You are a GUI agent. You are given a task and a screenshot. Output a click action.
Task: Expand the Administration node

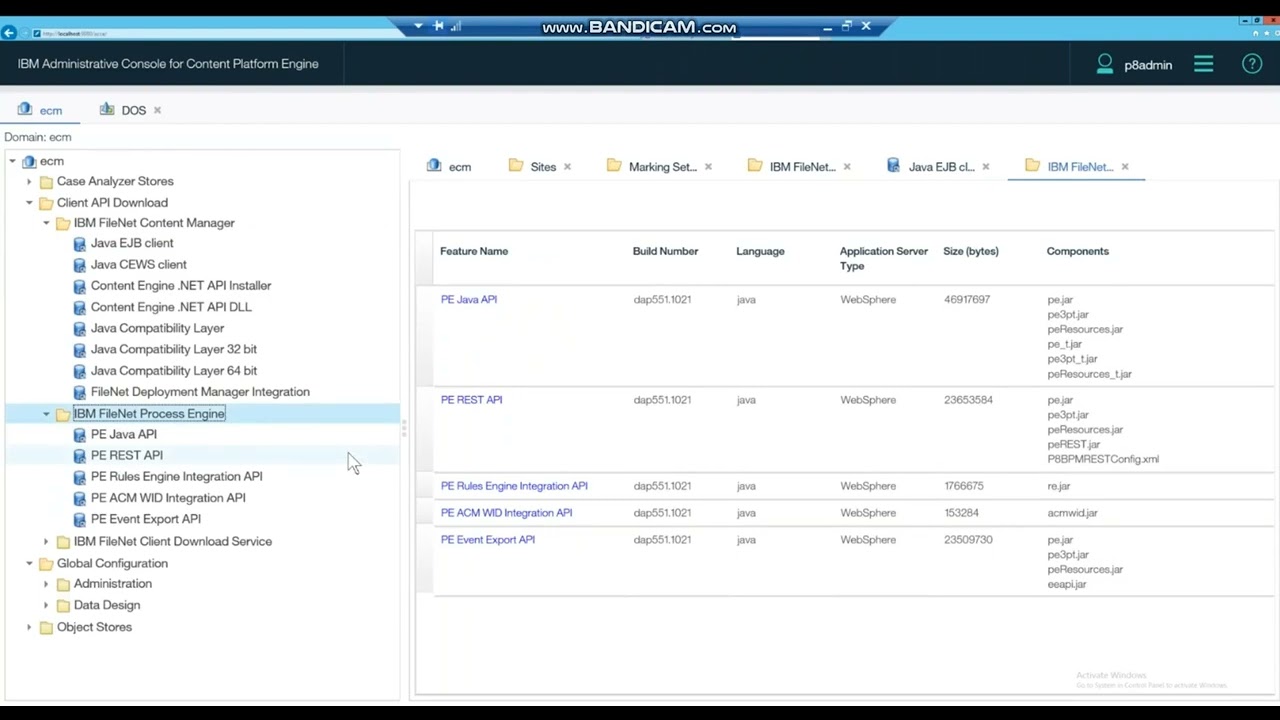tap(46, 584)
